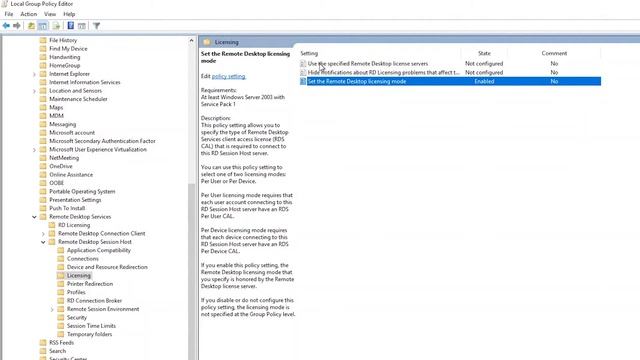Sort by the Setting column header

[309, 53]
